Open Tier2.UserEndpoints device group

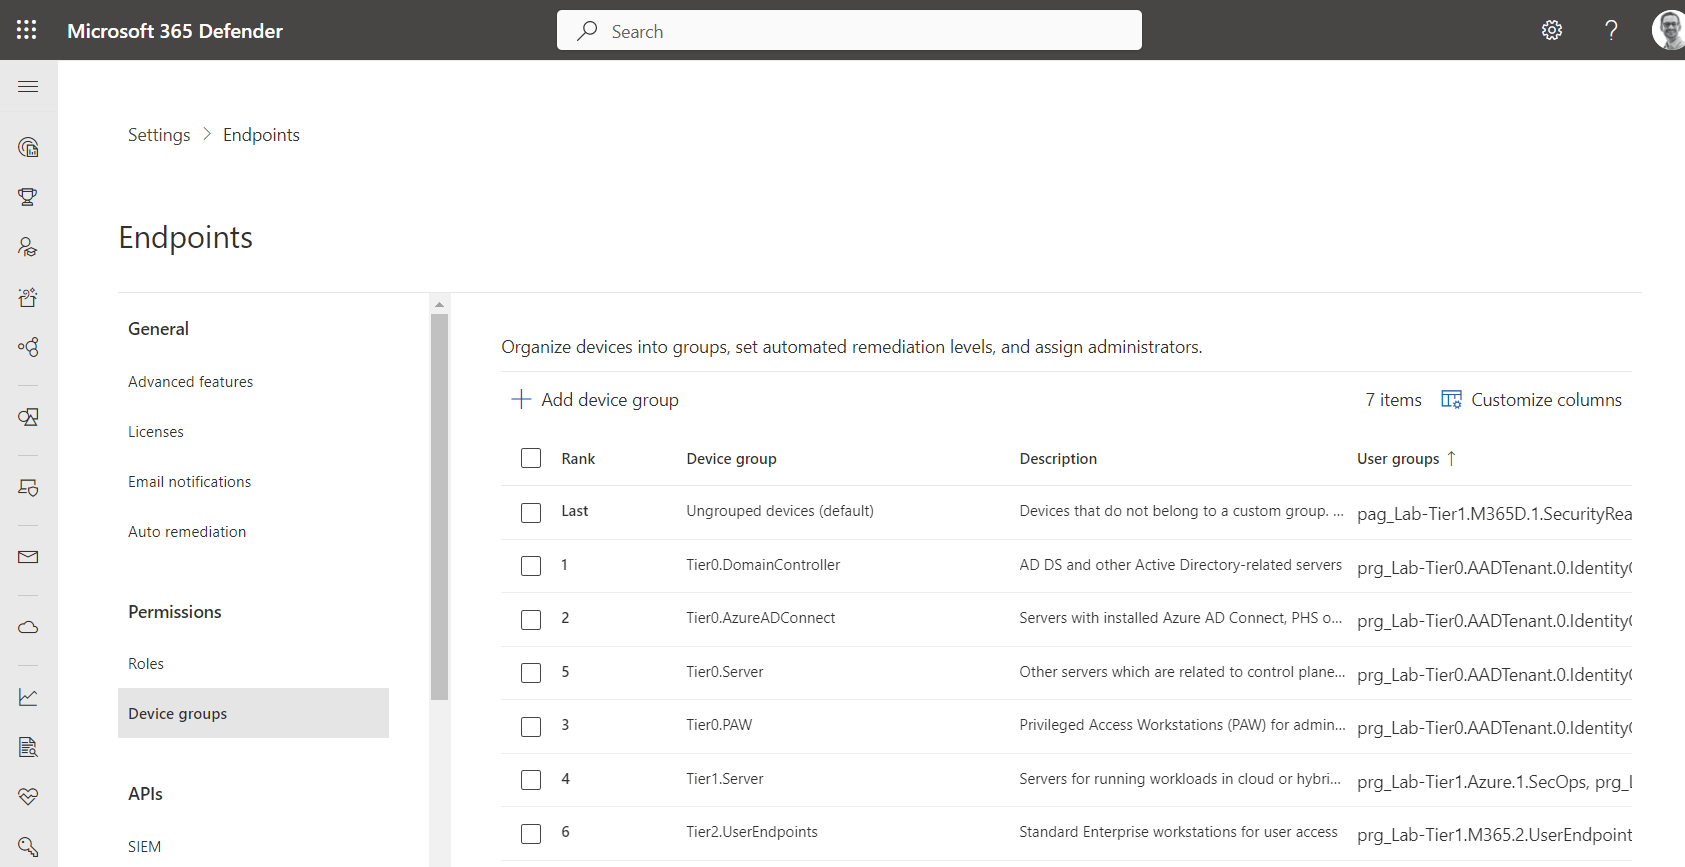tap(752, 832)
